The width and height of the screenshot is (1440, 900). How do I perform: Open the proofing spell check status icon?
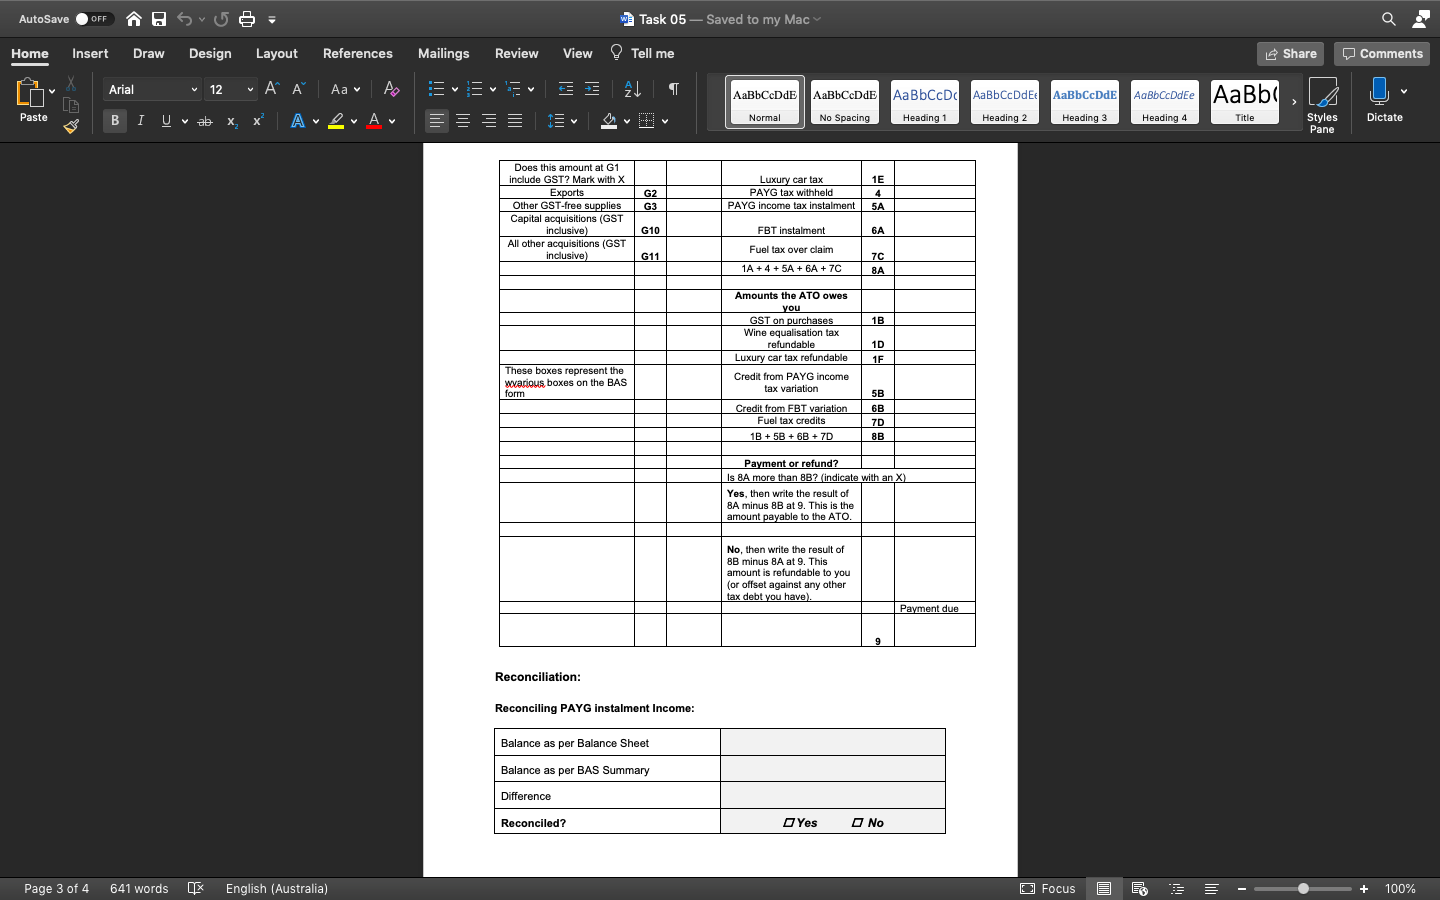point(196,888)
